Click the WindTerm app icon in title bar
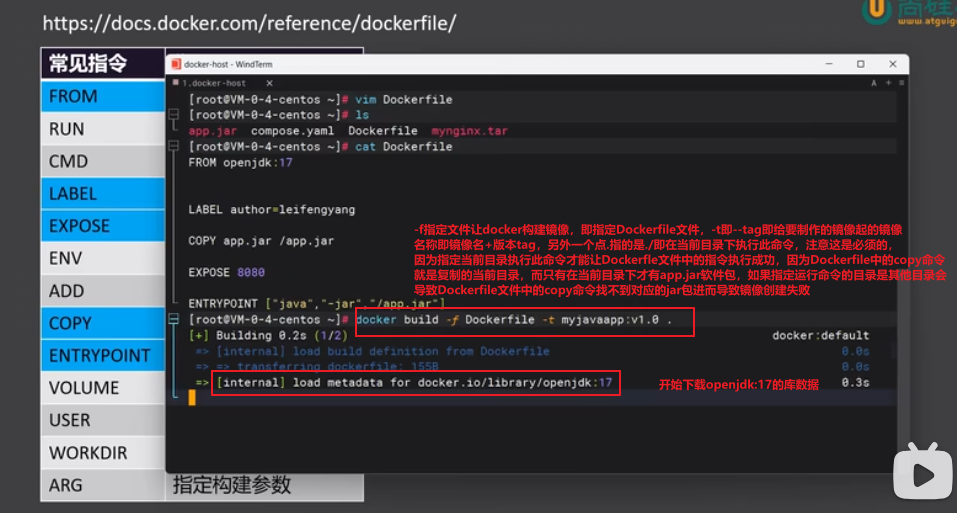Viewport: 957px width, 513px height. 176,64
